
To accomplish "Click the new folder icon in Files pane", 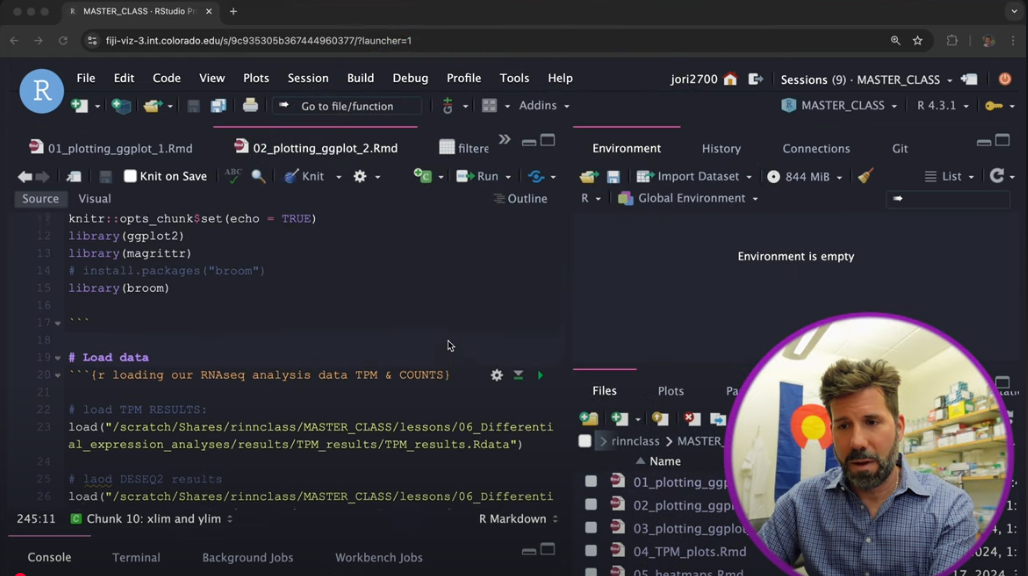I will click(589, 418).
